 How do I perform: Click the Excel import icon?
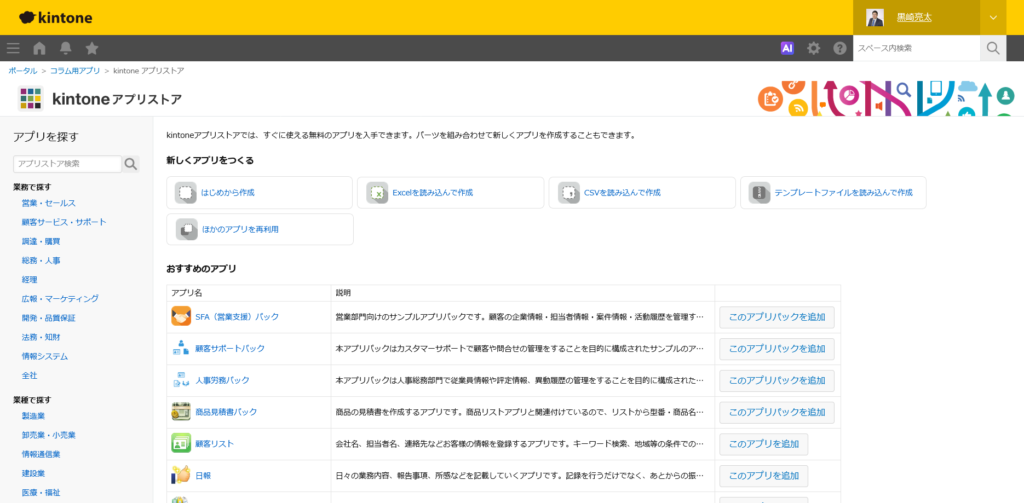[377, 193]
